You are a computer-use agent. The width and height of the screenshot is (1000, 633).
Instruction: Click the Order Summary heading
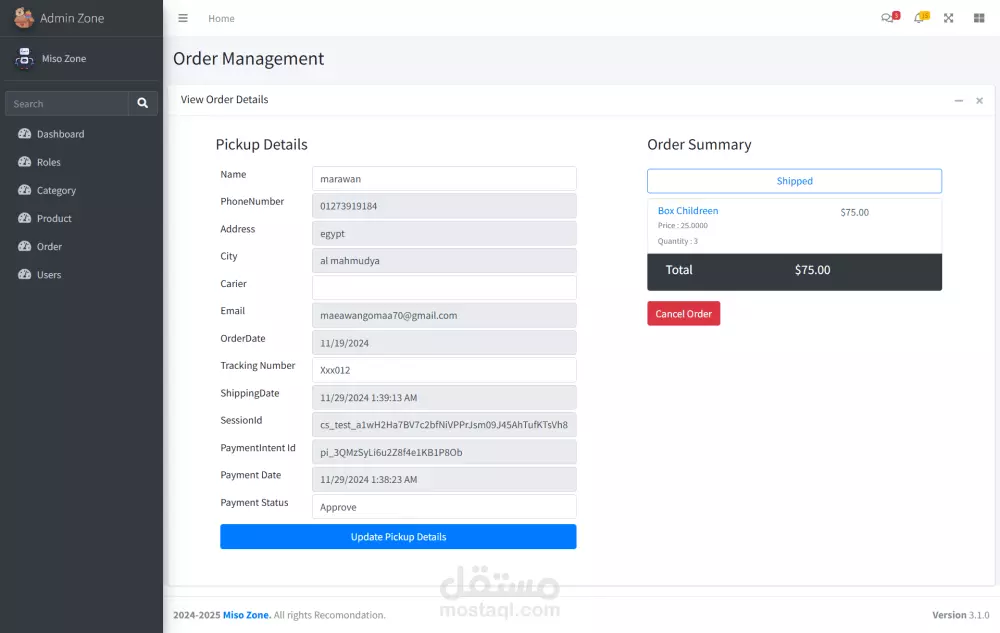coord(699,145)
